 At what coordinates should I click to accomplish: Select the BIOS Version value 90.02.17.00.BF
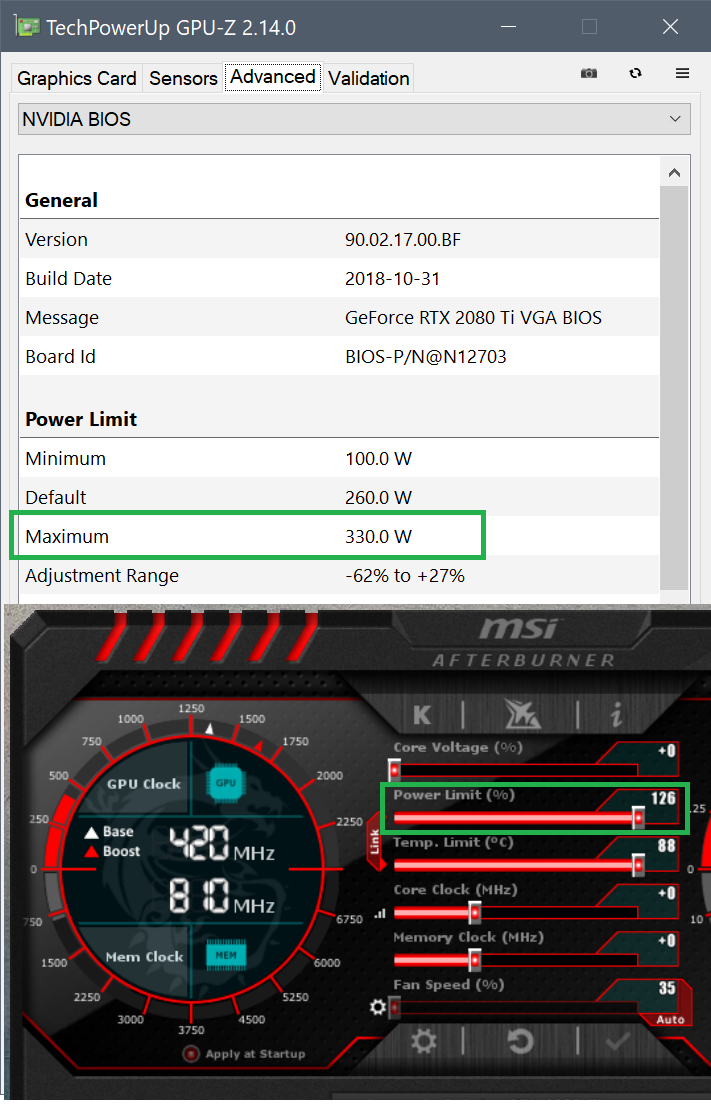tap(402, 240)
